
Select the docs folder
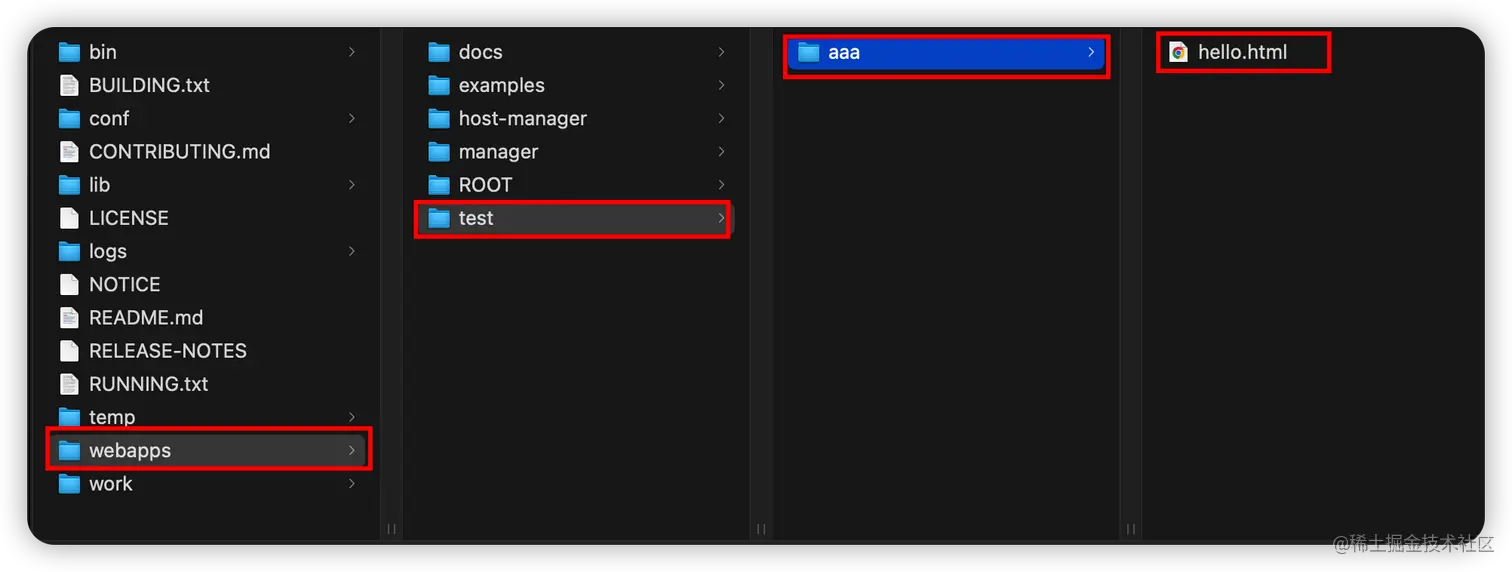480,52
